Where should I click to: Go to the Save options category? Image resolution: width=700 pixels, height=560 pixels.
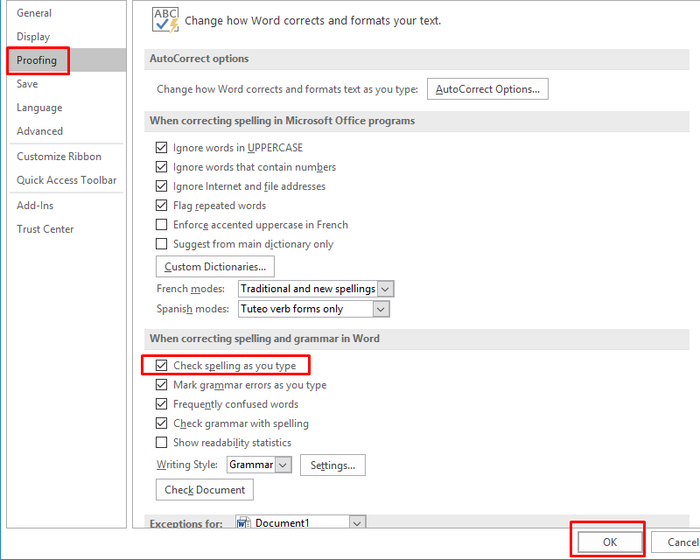[x=27, y=84]
